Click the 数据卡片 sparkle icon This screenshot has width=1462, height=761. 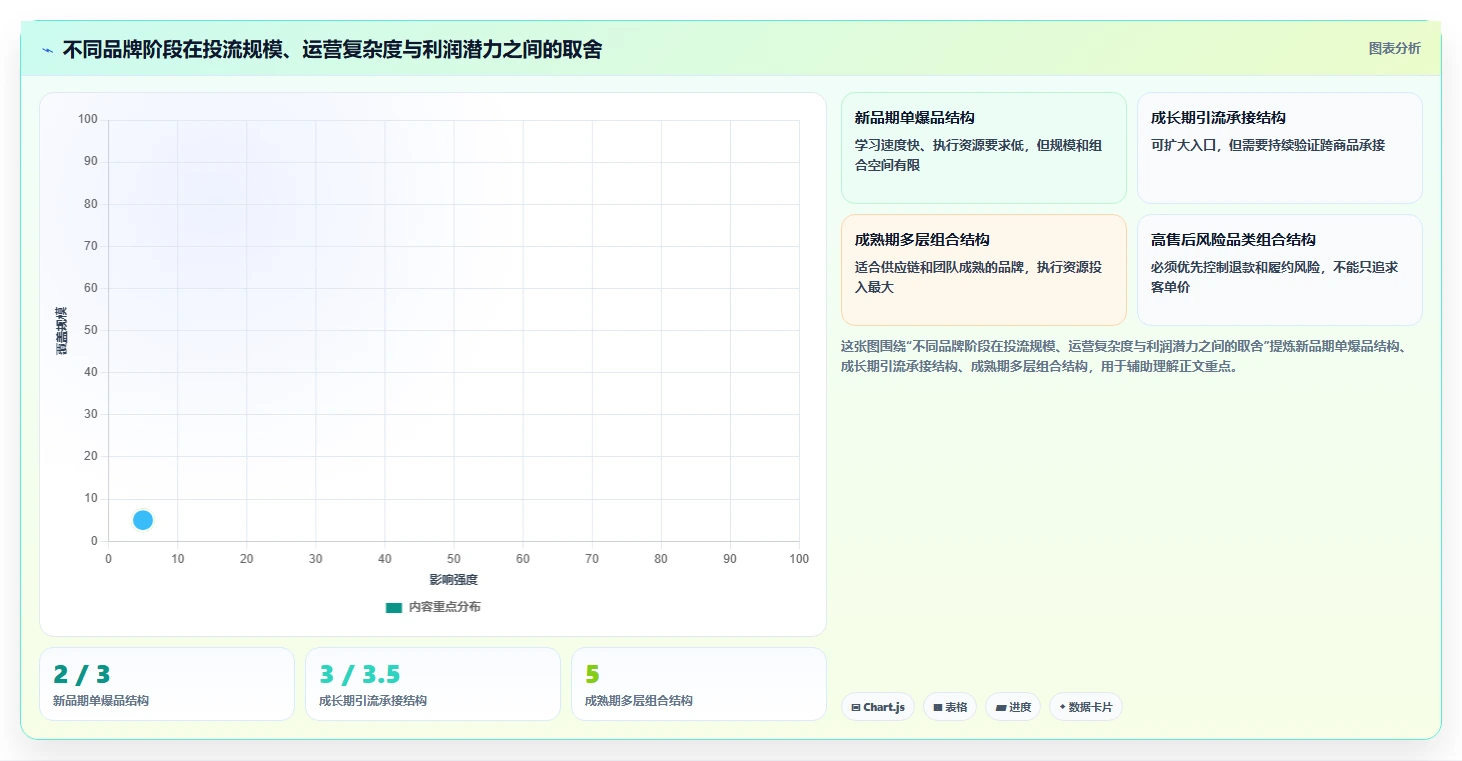1062,707
